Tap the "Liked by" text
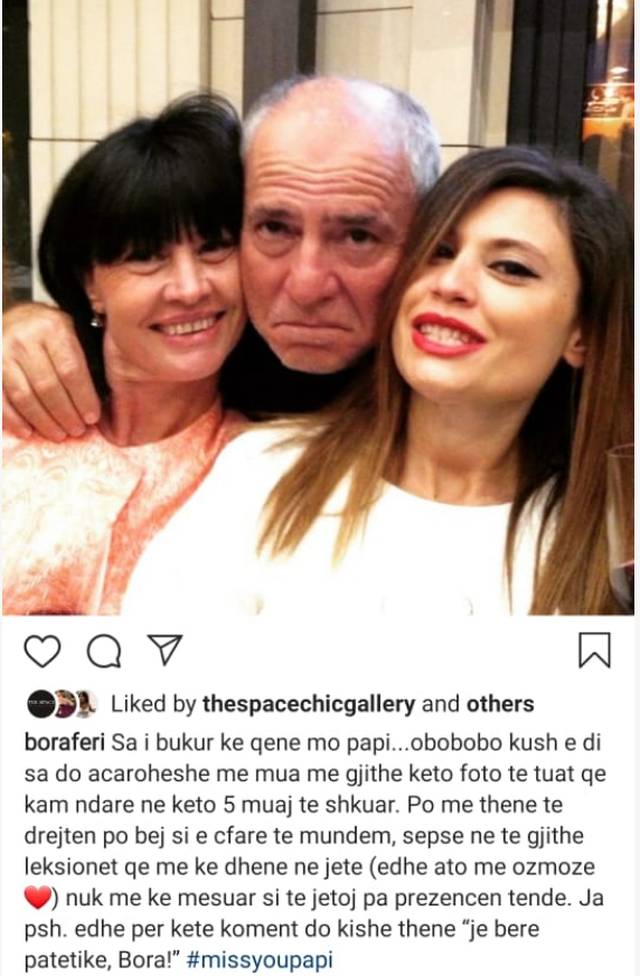 click(x=153, y=704)
